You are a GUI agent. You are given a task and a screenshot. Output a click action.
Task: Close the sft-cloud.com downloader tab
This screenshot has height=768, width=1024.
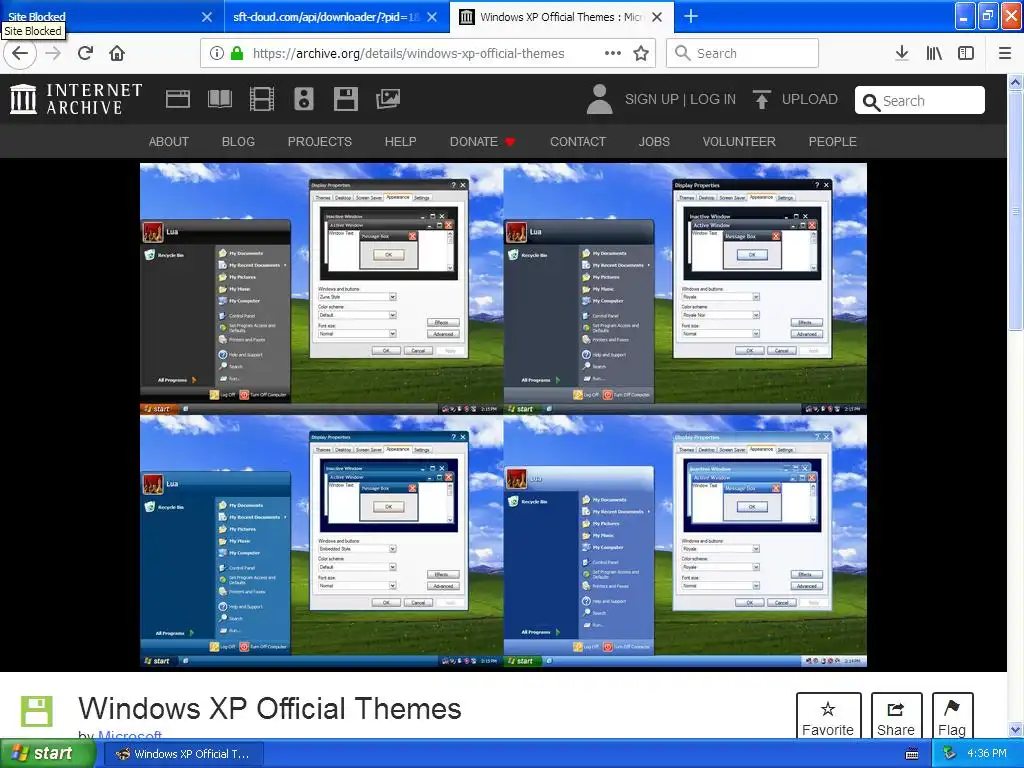[x=432, y=17]
